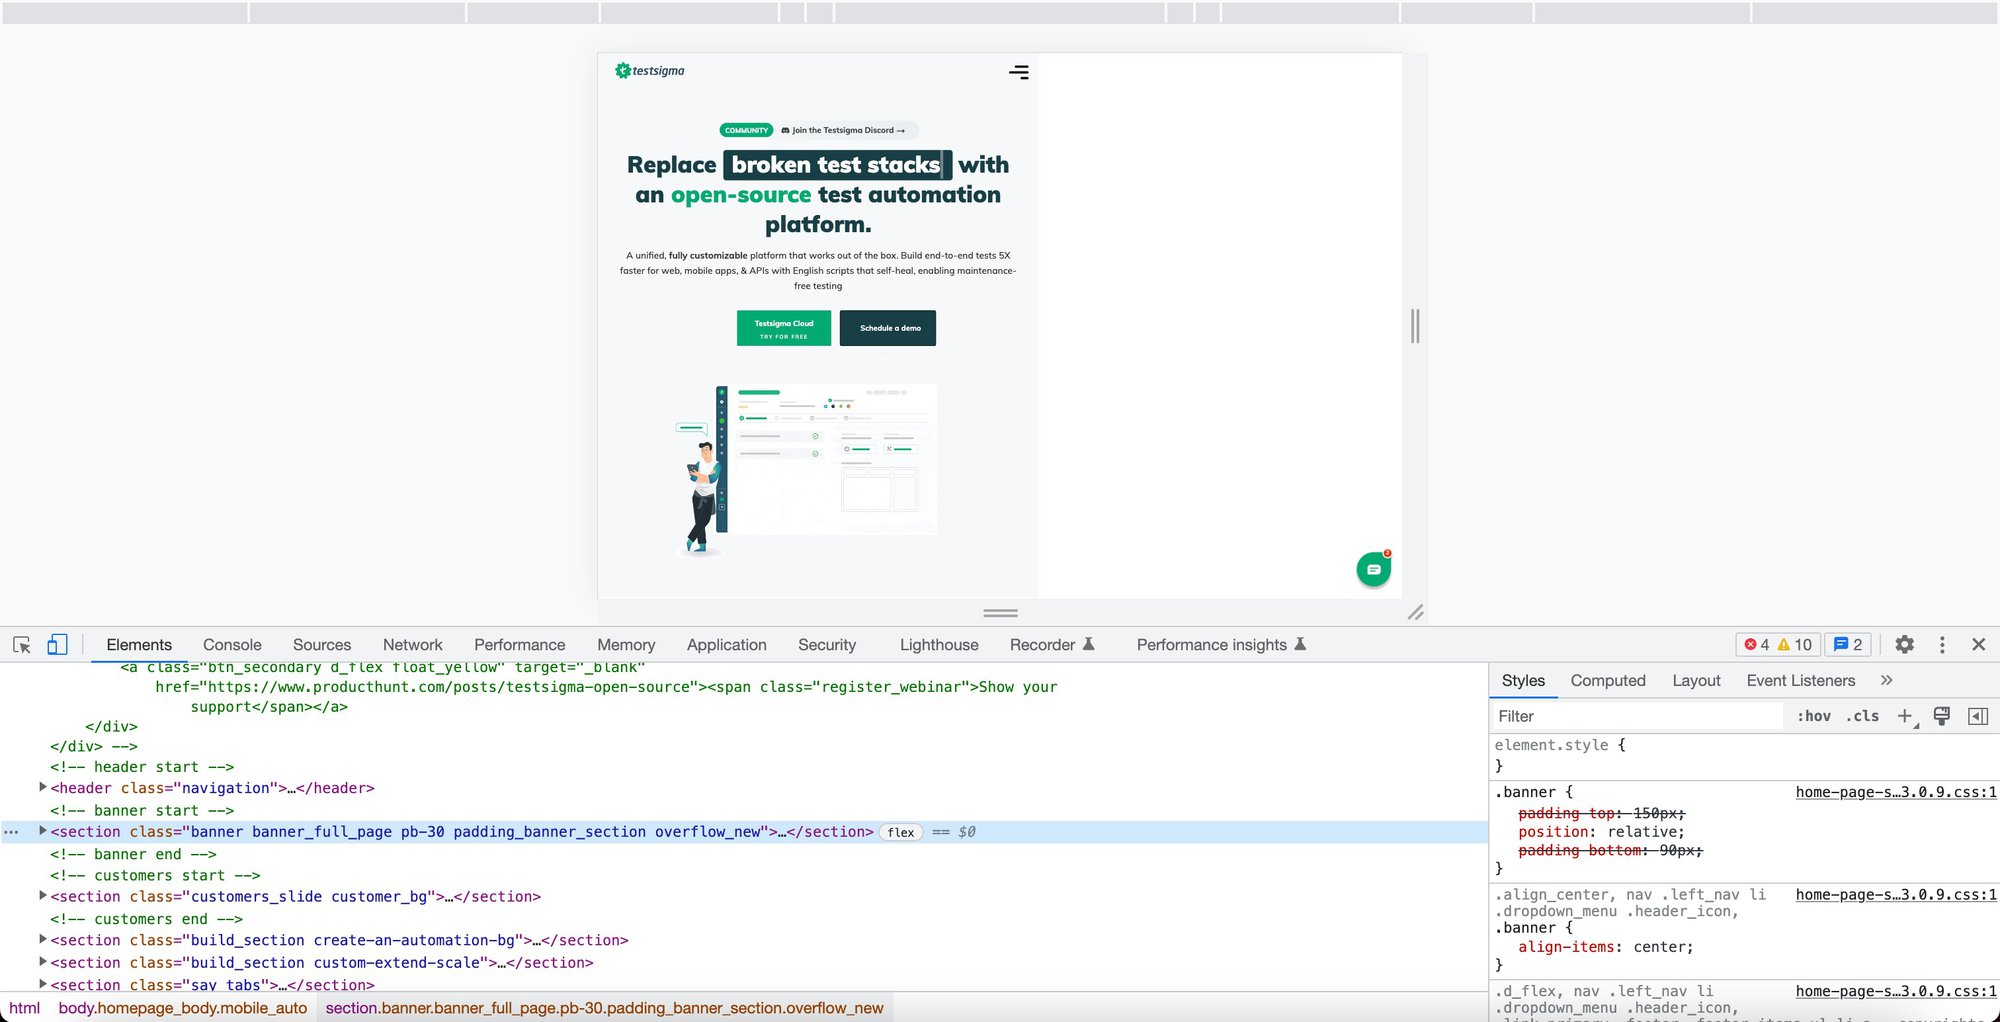Viewport: 2000px width, 1022px height.
Task: Grab the viewport bottom height handle
Action: (1000, 613)
